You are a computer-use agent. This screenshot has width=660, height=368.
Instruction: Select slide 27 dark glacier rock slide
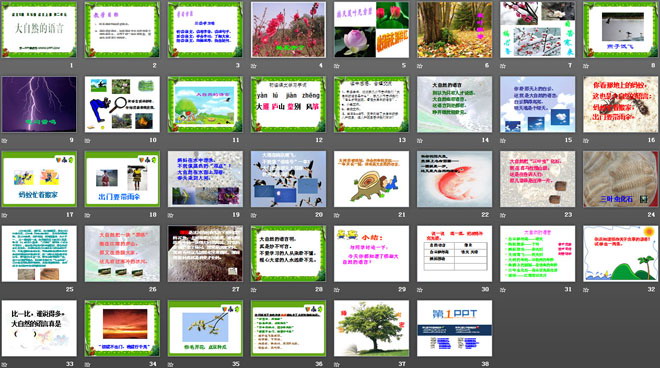tap(205, 253)
